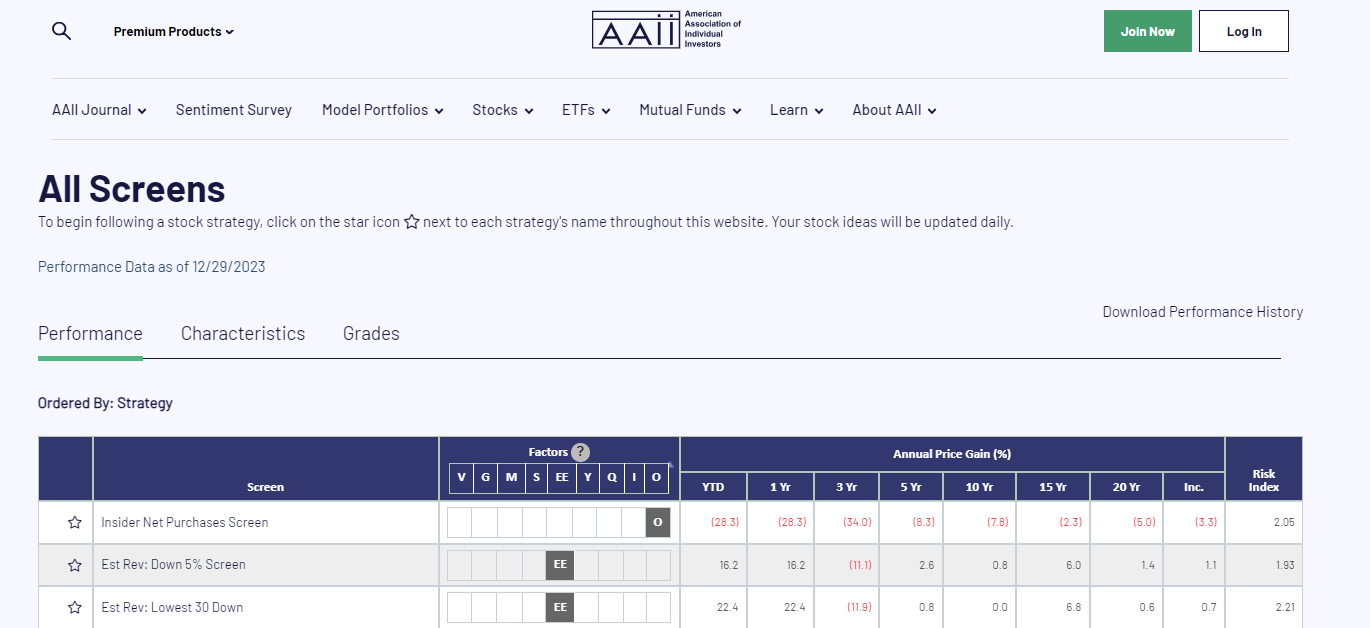The height and width of the screenshot is (628, 1370).
Task: Star the Insider Net Purchases Screen
Action: coord(74,522)
